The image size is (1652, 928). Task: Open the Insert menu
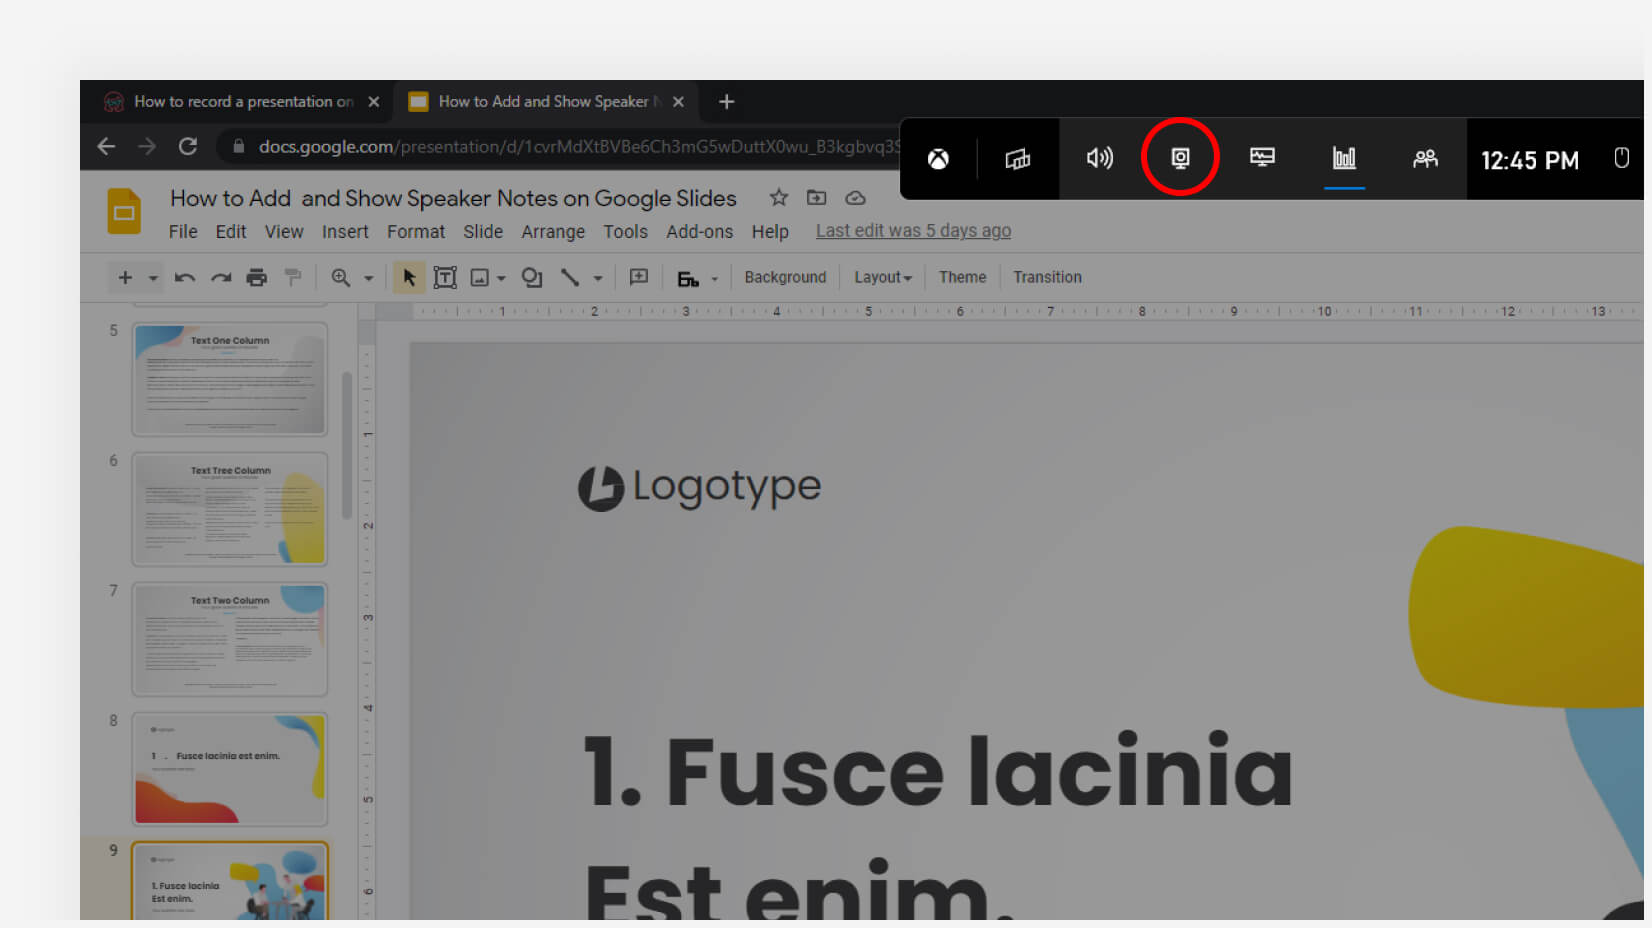click(345, 232)
